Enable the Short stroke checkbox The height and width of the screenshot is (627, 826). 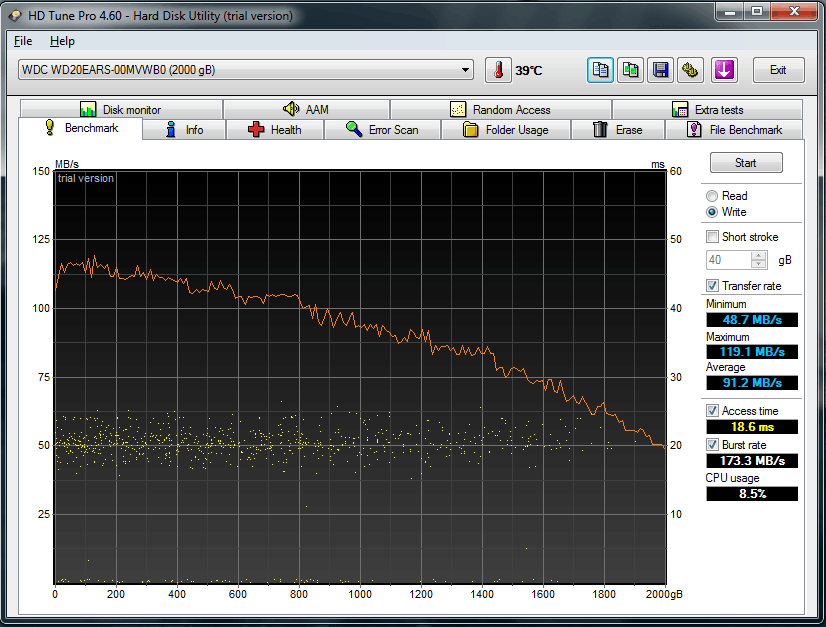pos(712,237)
